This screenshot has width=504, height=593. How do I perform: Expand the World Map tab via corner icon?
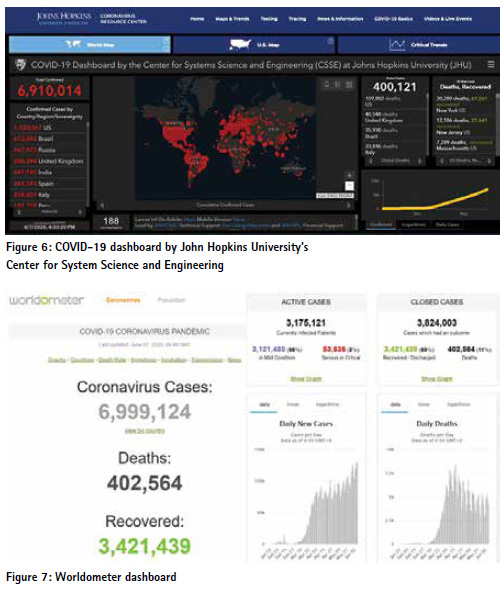(x=166, y=40)
